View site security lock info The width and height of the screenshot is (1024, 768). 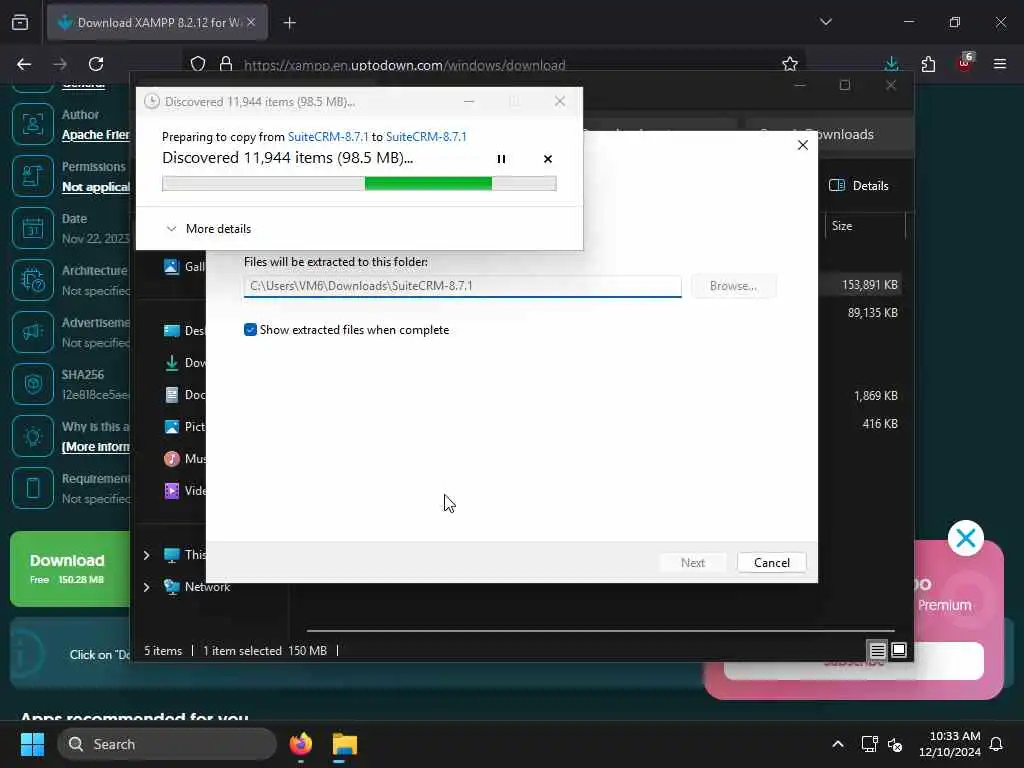226,64
